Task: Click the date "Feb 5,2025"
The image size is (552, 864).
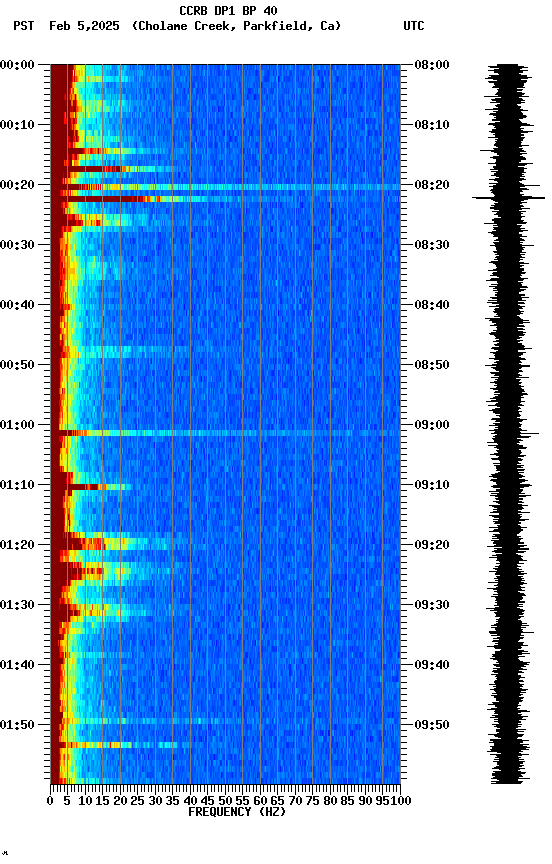Action: click(x=84, y=26)
